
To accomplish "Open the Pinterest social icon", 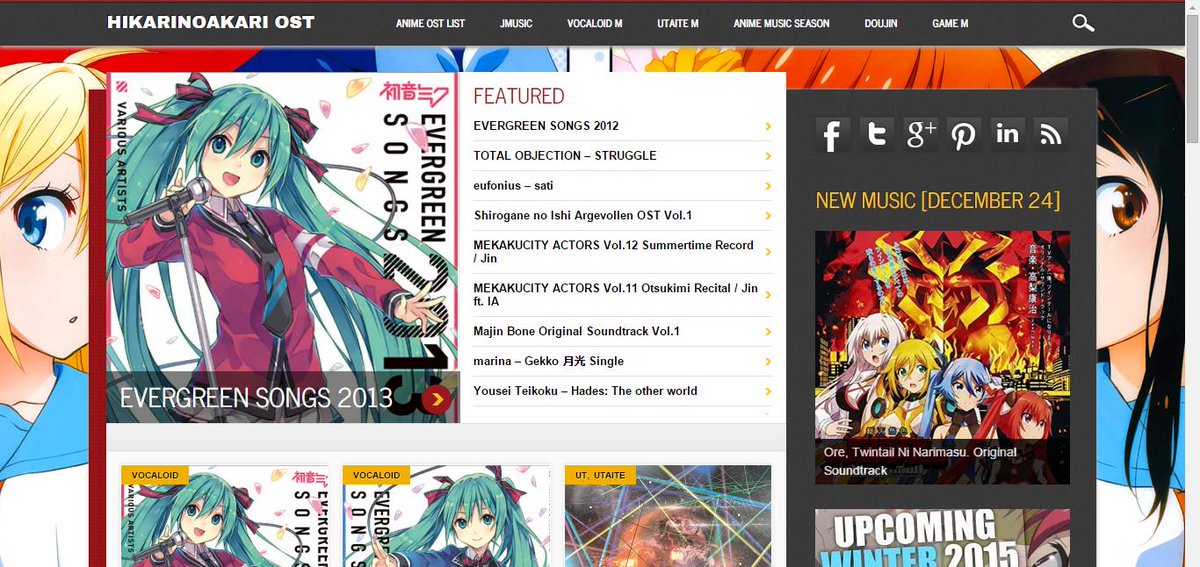I will (x=964, y=134).
